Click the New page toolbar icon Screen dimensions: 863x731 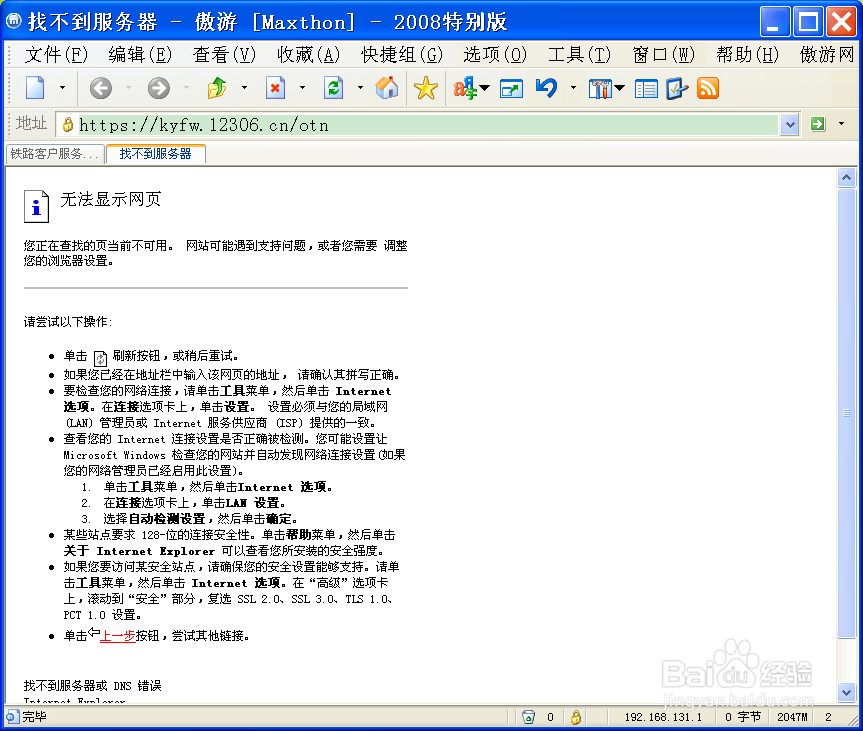tap(35, 88)
